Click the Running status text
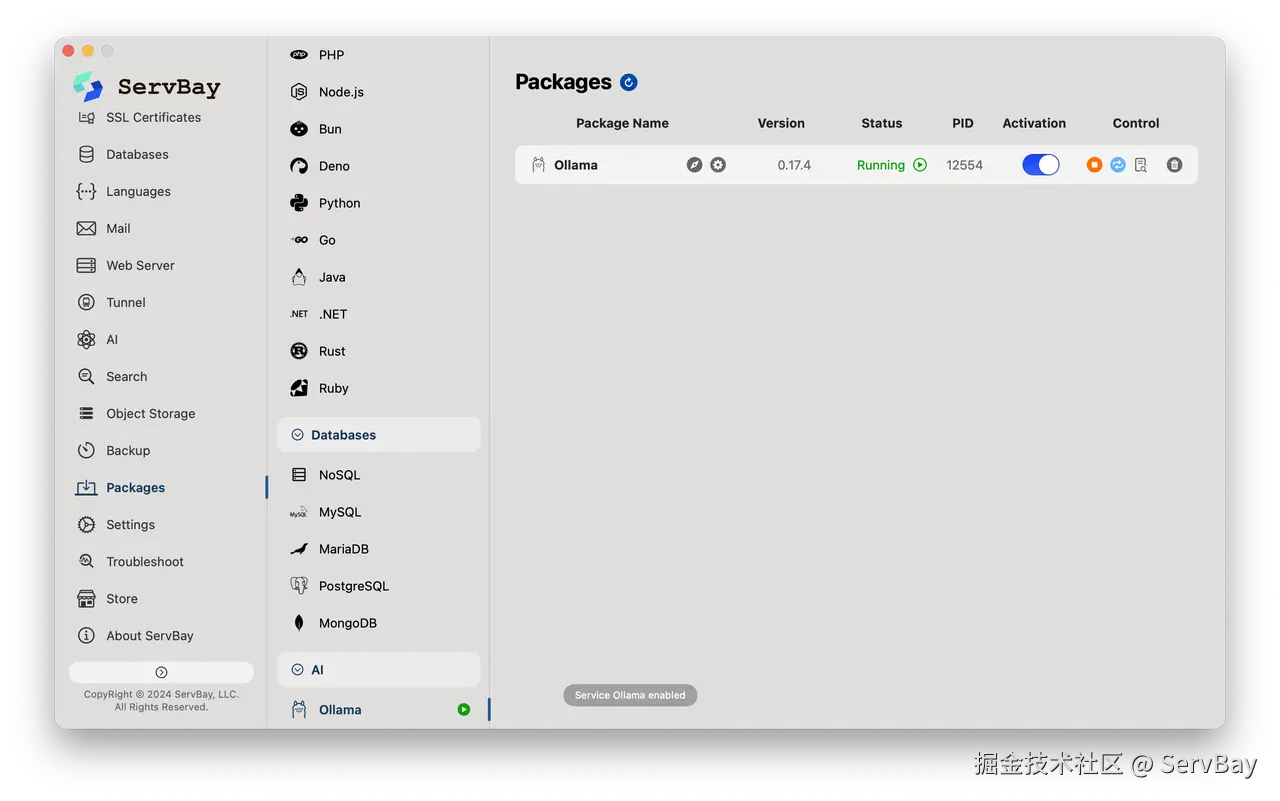 point(881,165)
